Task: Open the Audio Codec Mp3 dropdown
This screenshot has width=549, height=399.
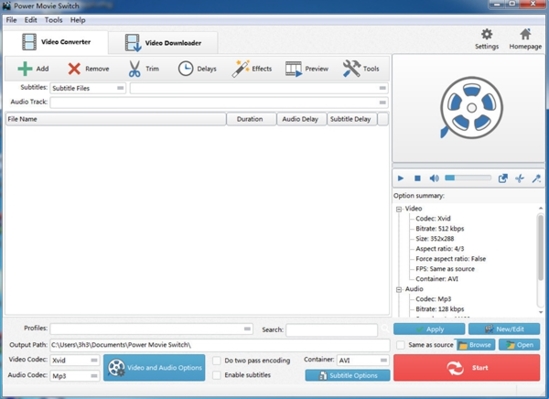Action: 75,376
